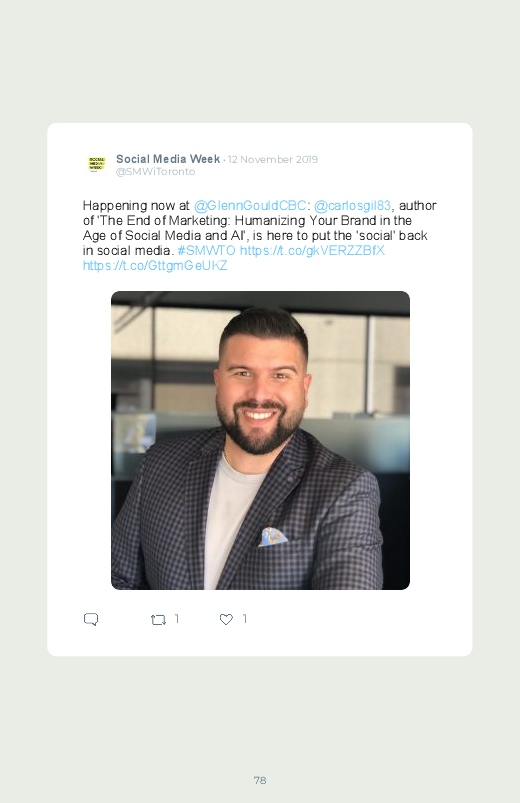This screenshot has width=520, height=803.
Task: Open the #SMWTO hashtag
Action: pyautogui.click(x=206, y=250)
